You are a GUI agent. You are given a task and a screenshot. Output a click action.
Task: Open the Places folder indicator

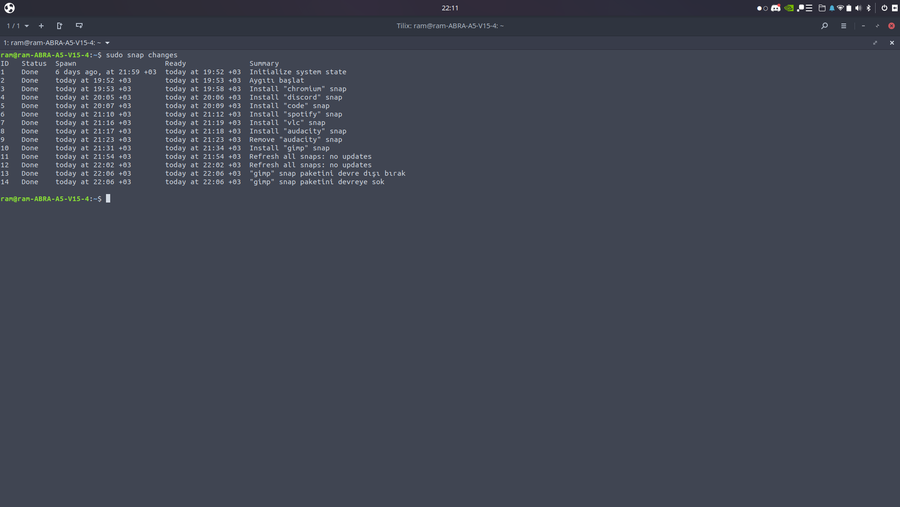click(821, 8)
